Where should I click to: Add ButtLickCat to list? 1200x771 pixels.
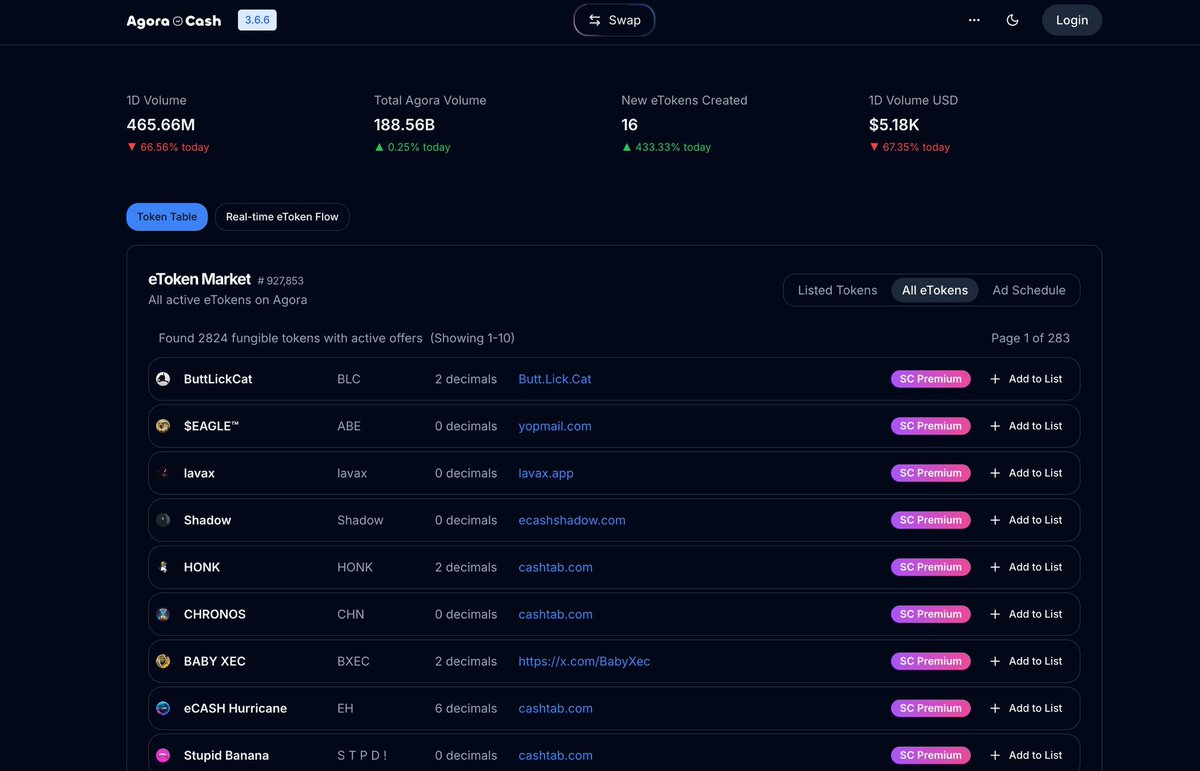[1026, 379]
